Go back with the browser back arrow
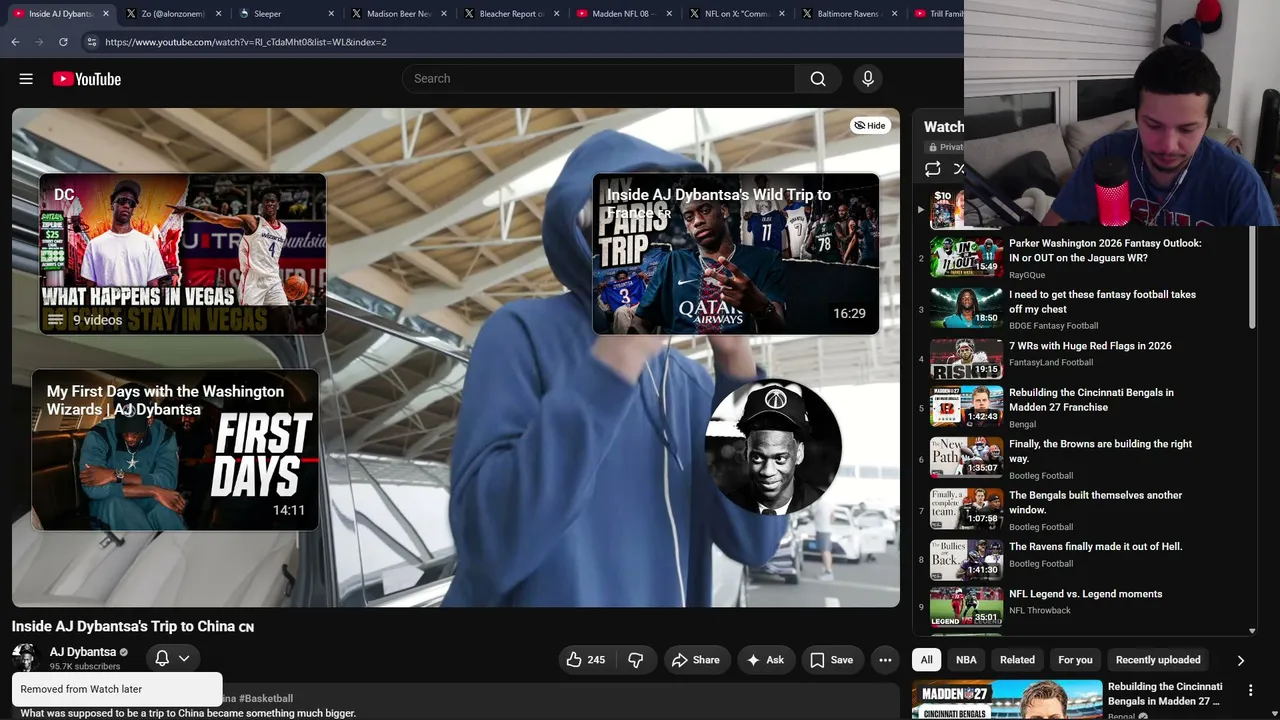Viewport: 1280px width, 720px height. pos(15,42)
